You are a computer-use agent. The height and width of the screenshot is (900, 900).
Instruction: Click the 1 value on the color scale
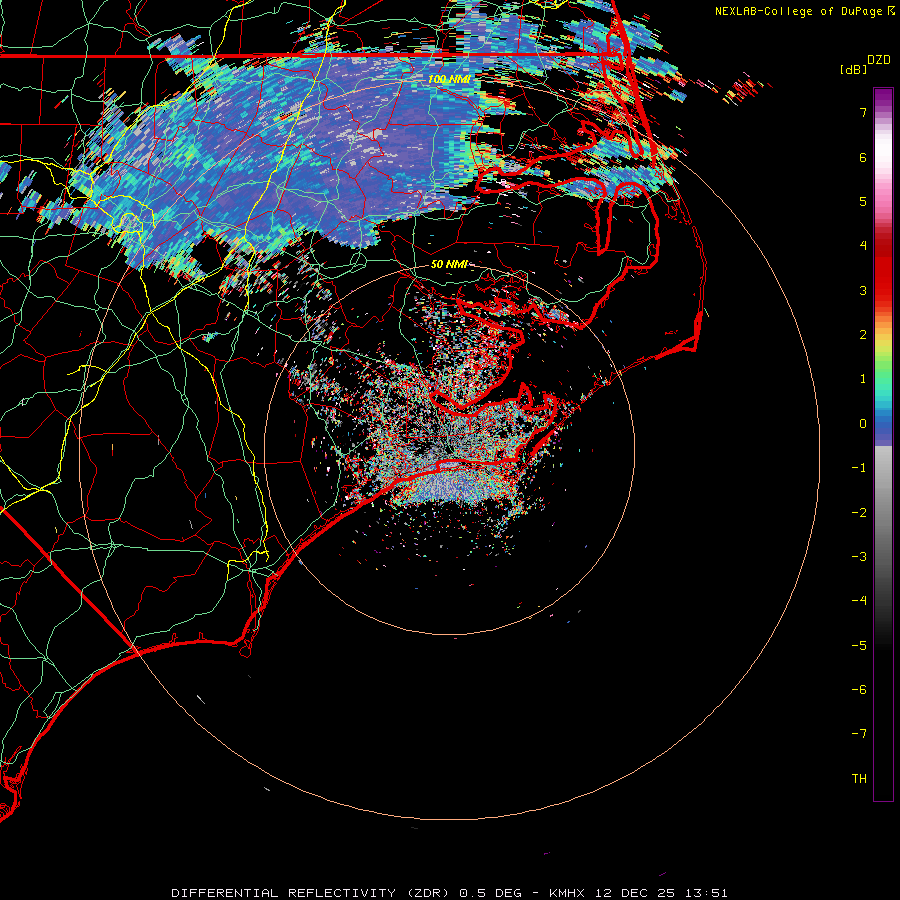863,379
